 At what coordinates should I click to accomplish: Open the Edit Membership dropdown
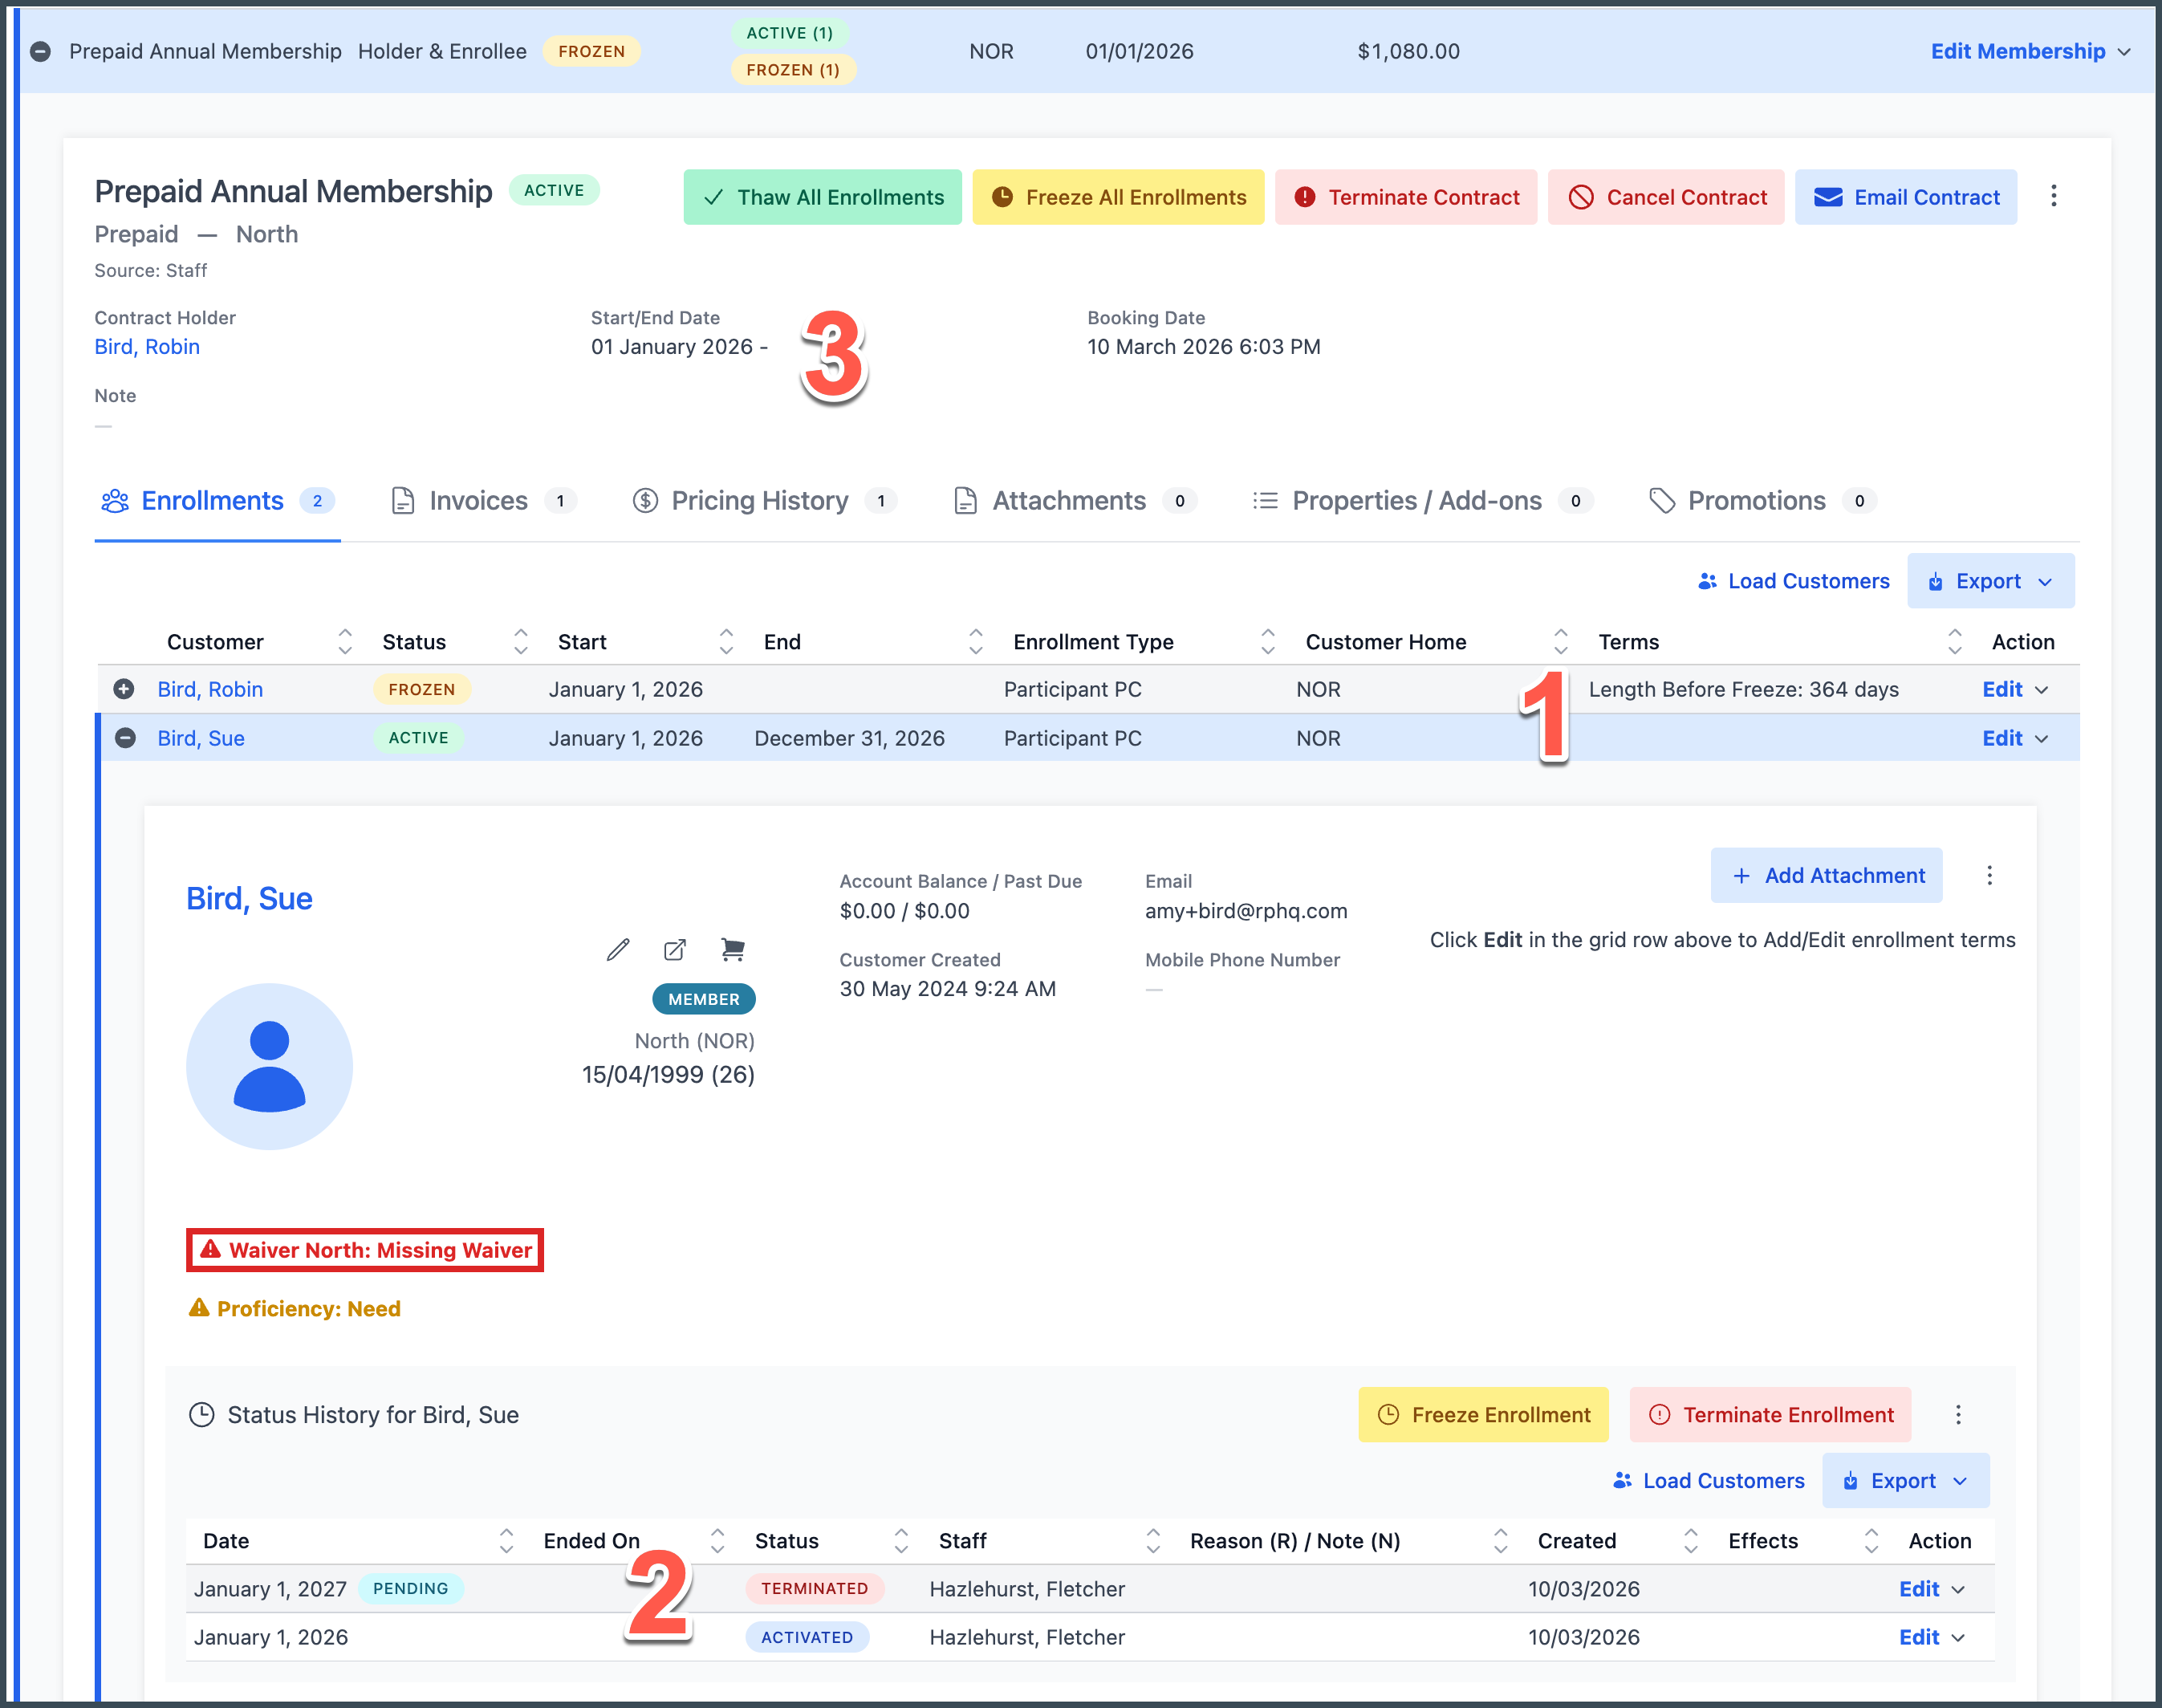pos(2029,51)
